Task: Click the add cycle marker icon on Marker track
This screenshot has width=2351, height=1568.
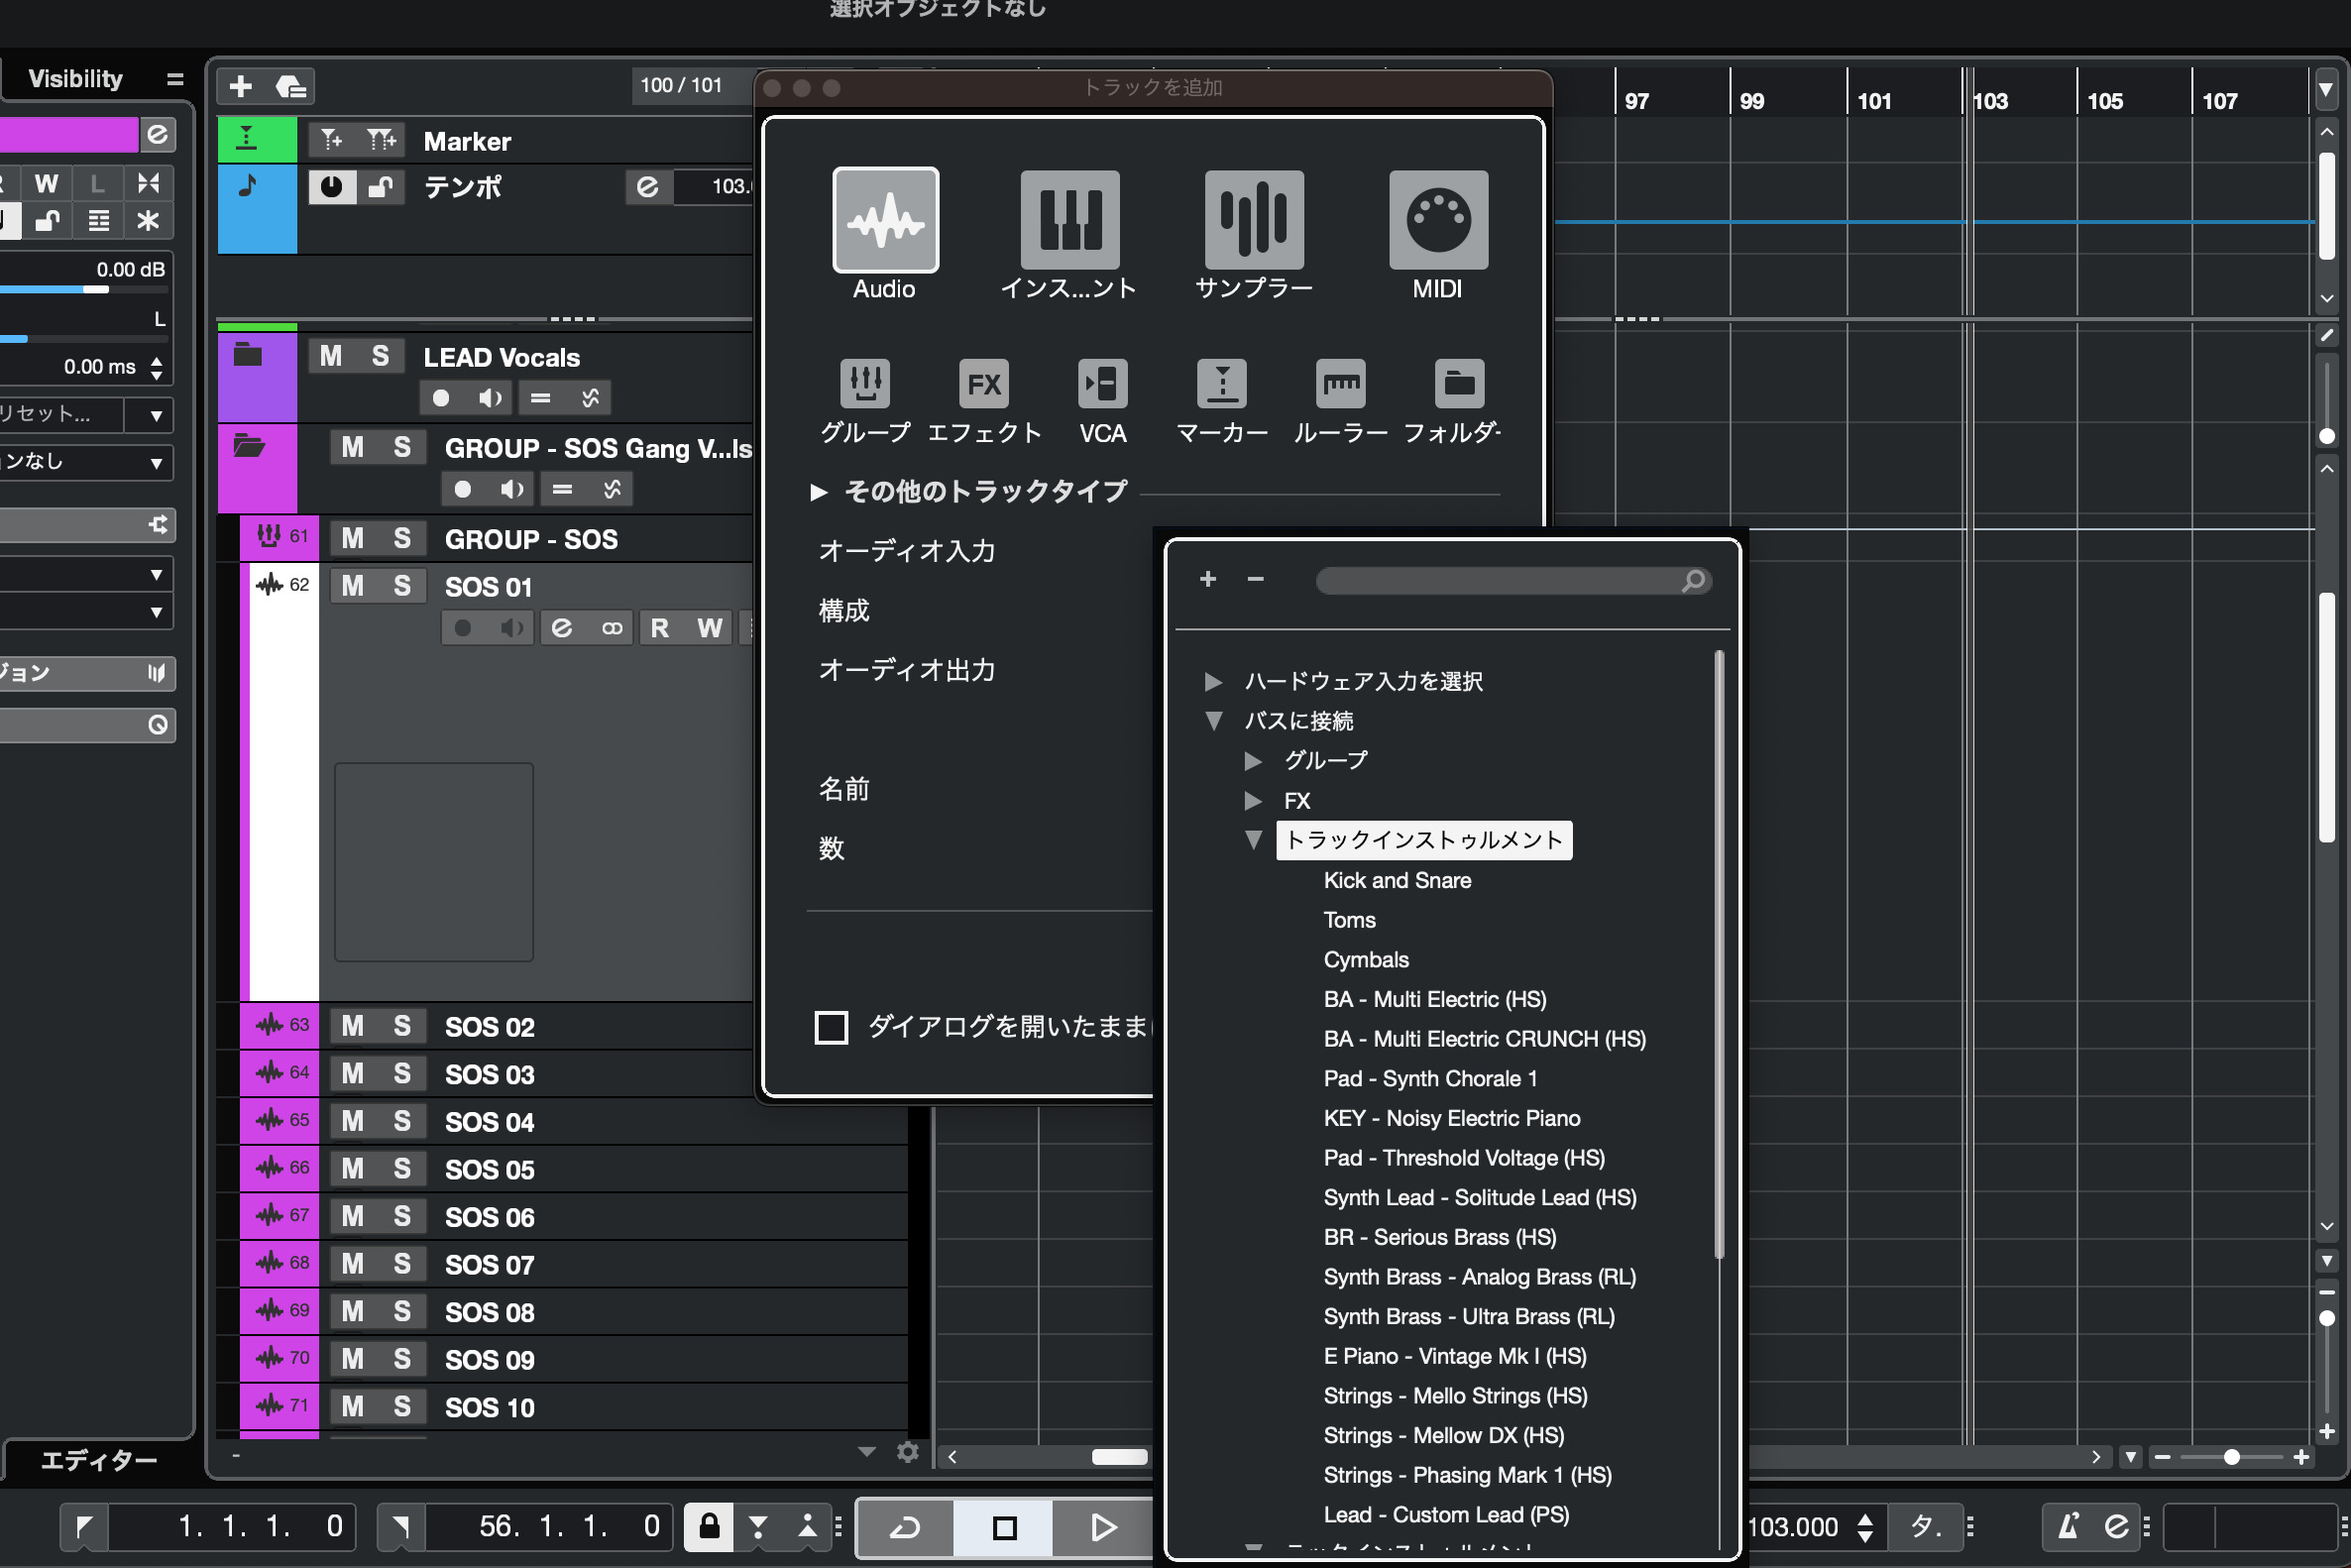Action: click(x=381, y=140)
